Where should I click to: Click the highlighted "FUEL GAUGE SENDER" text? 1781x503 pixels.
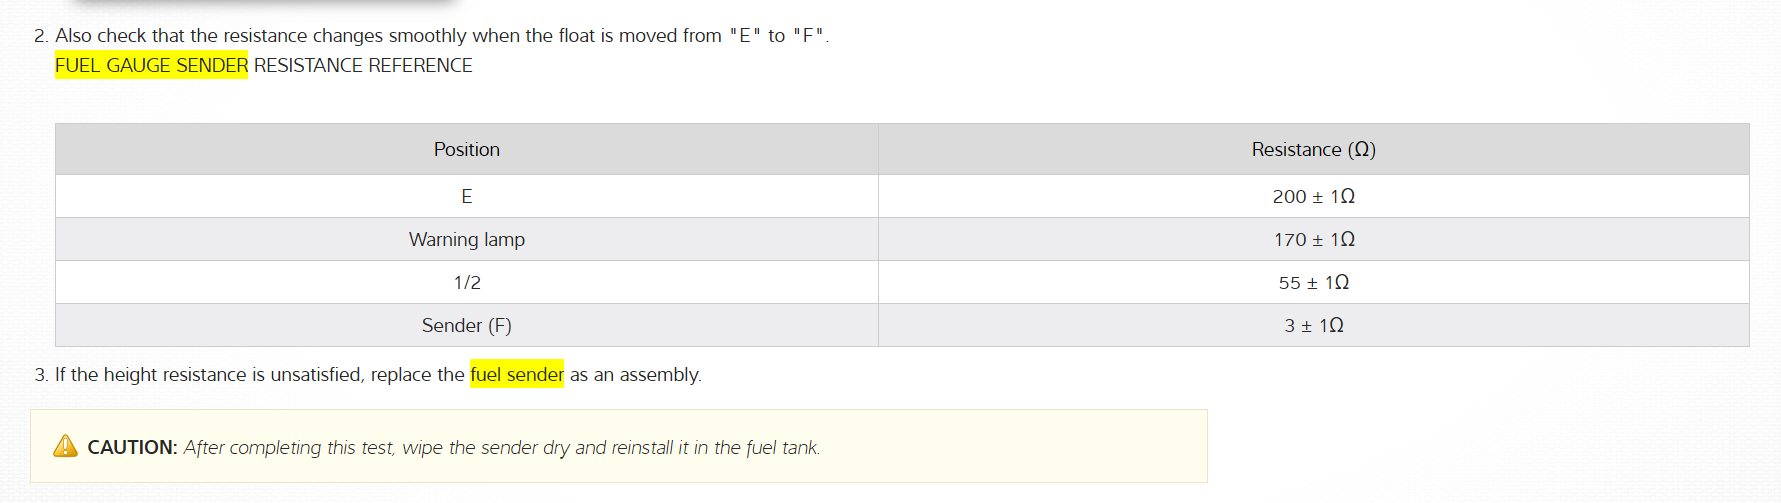pyautogui.click(x=151, y=66)
